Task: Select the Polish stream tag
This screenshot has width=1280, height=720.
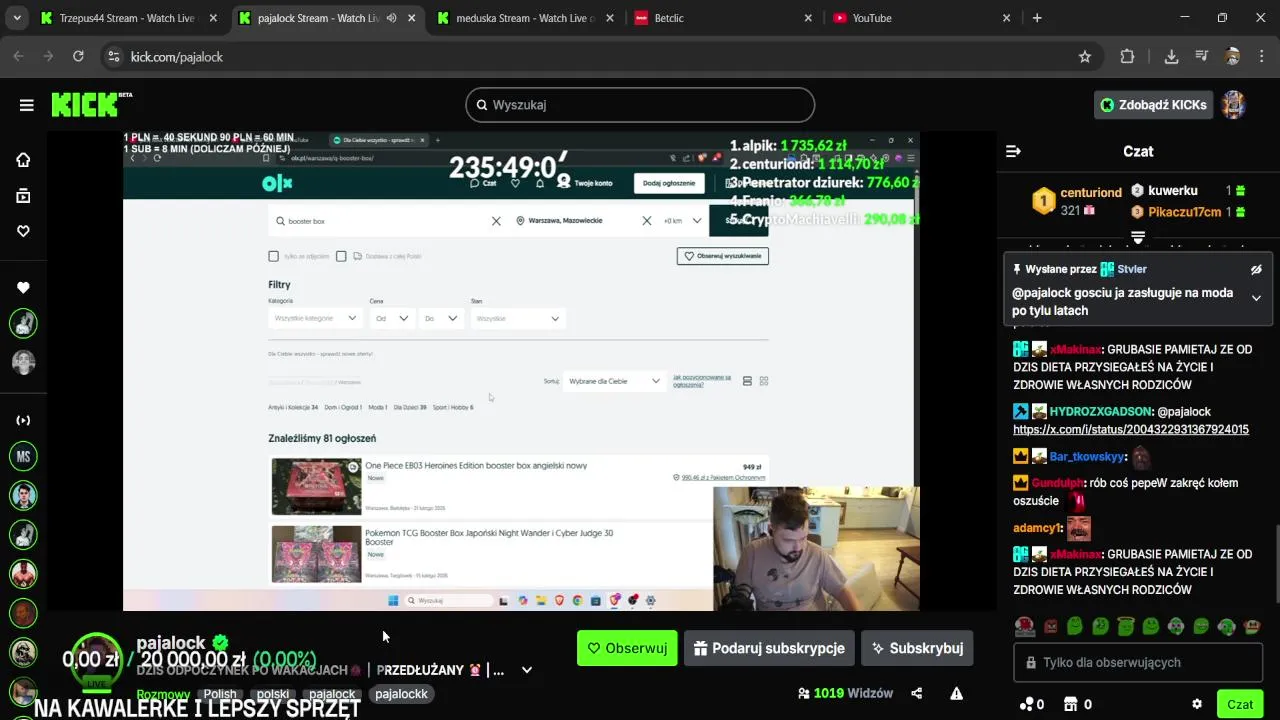Action: (x=220, y=694)
